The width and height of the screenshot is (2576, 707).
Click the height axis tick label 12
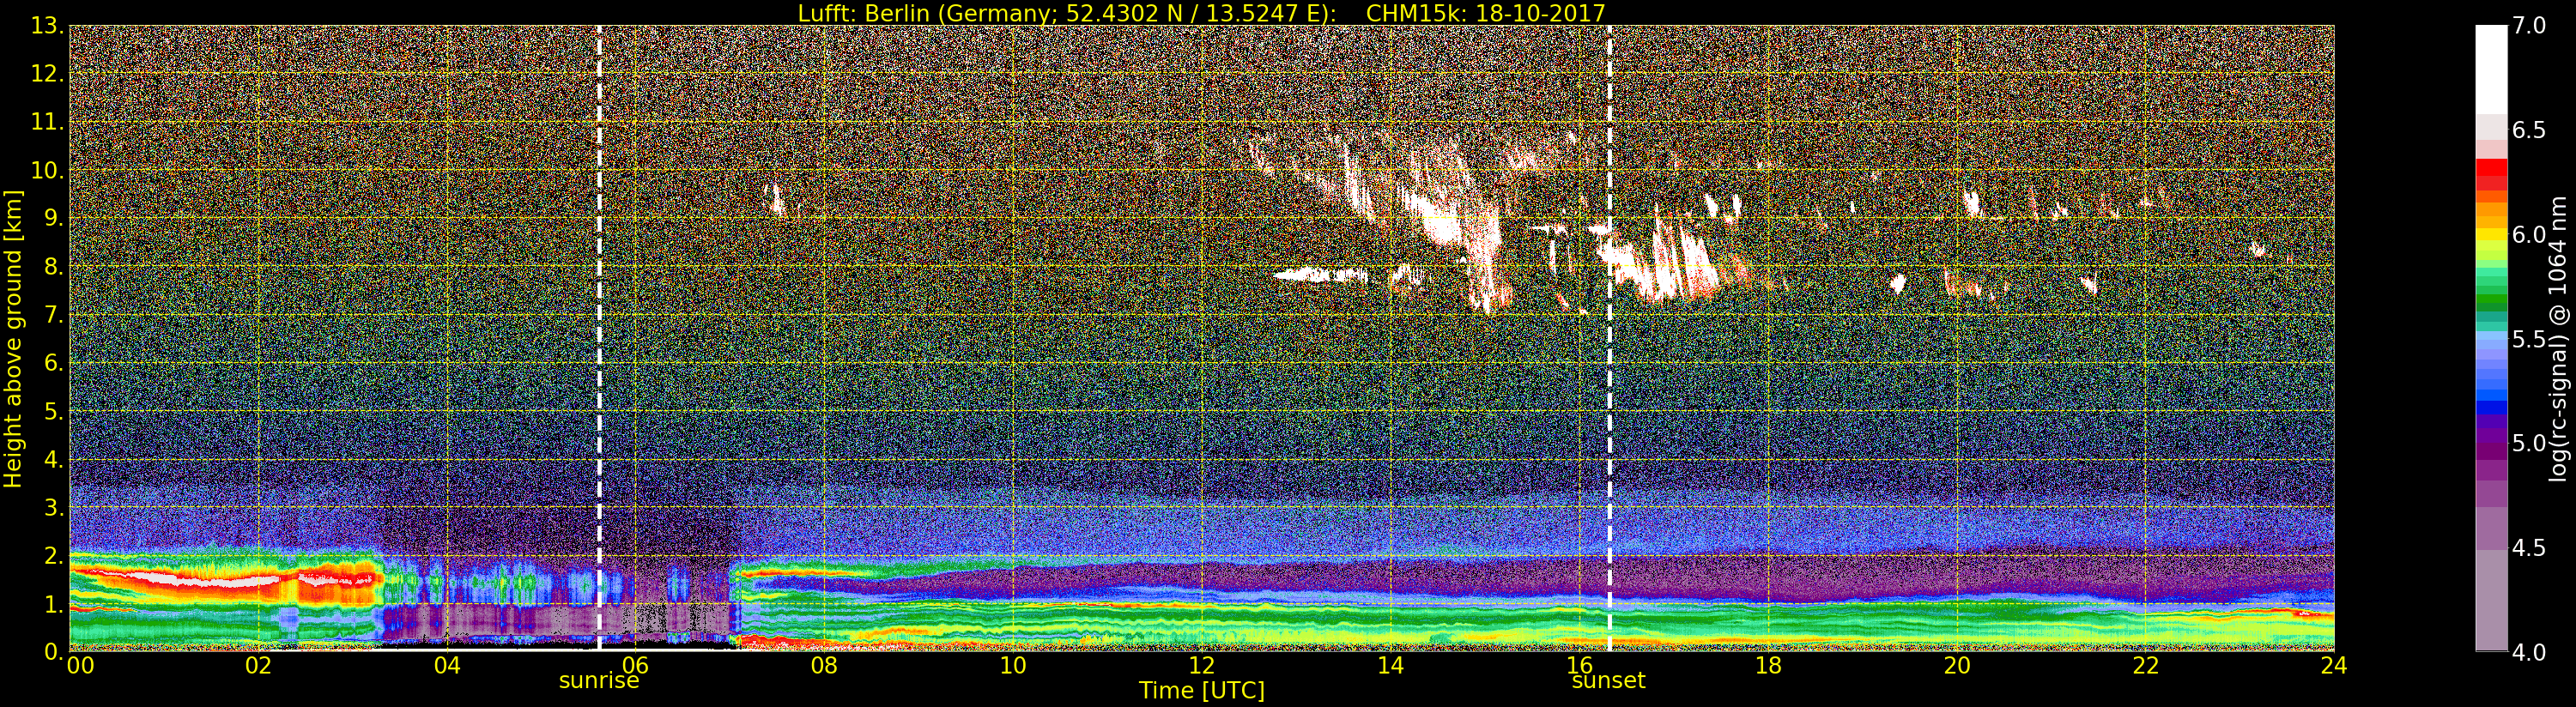46,74
